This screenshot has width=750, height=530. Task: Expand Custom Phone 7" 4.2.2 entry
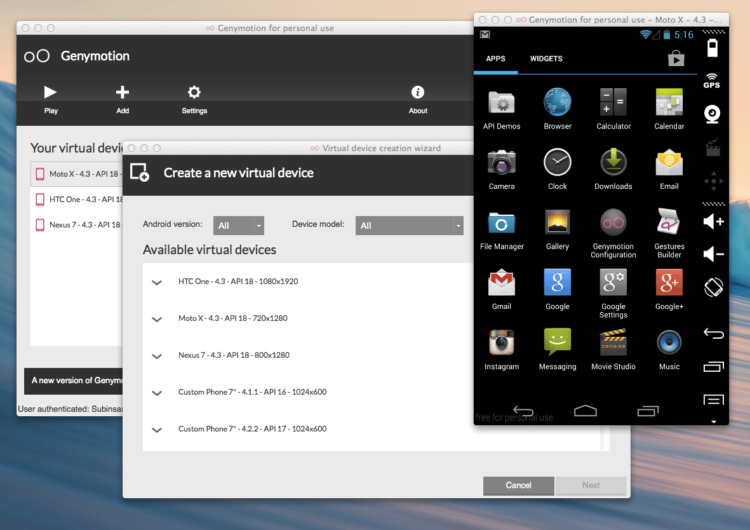(x=156, y=430)
